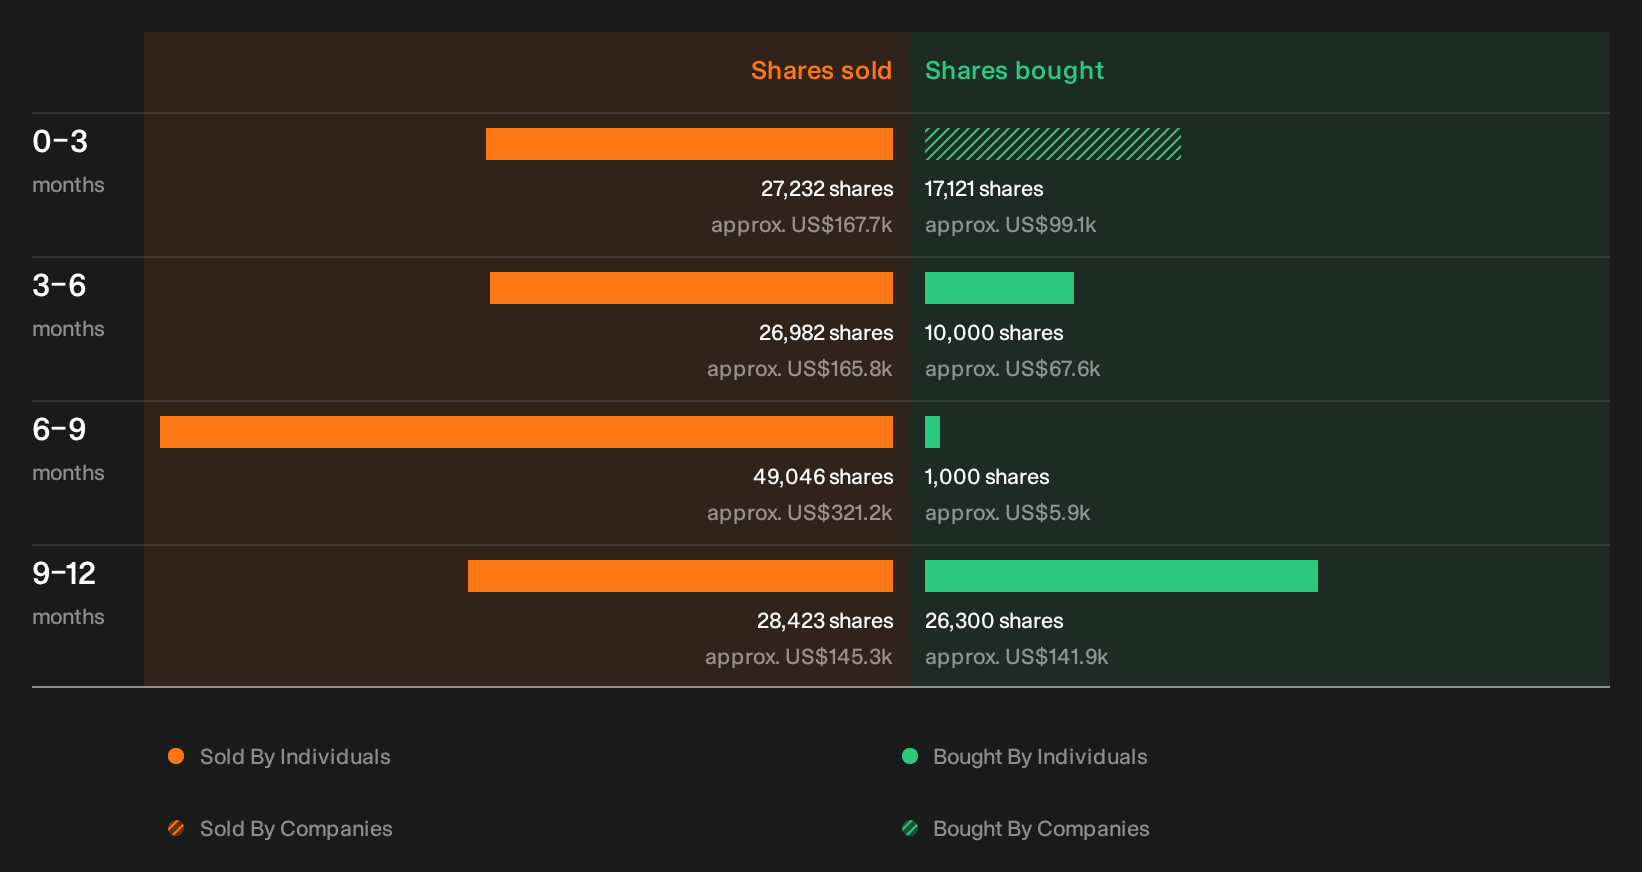Click the approx. US$145.3k amount
This screenshot has width=1642, height=872.
pyautogui.click(x=799, y=657)
